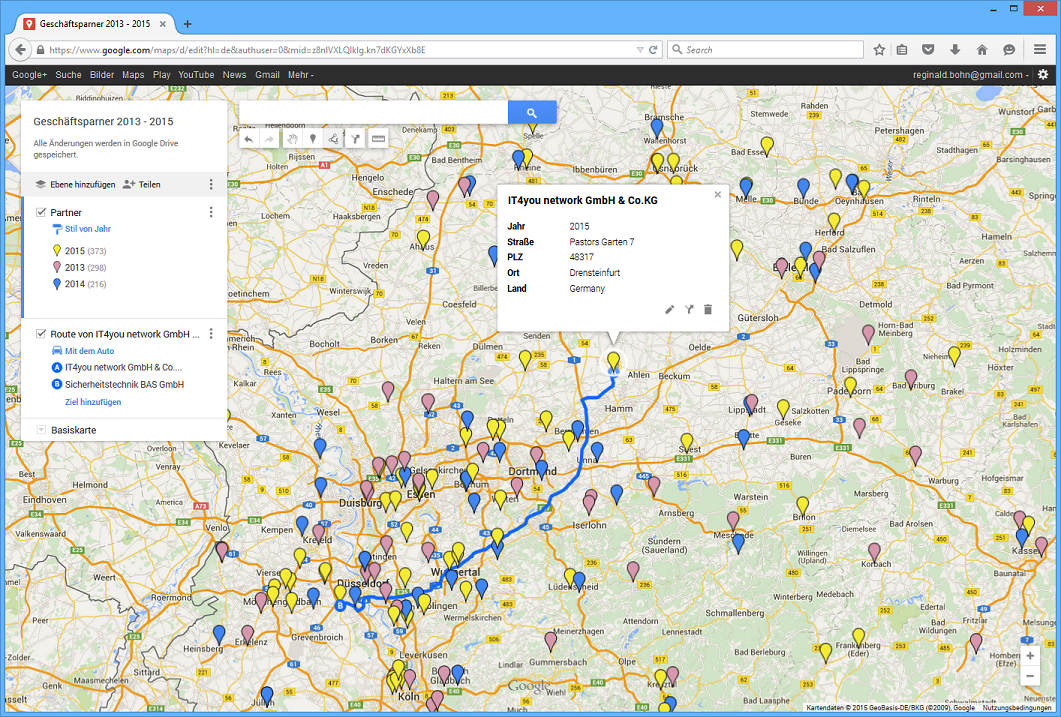Click the Ziel hinzufügen link

[x=93, y=402]
